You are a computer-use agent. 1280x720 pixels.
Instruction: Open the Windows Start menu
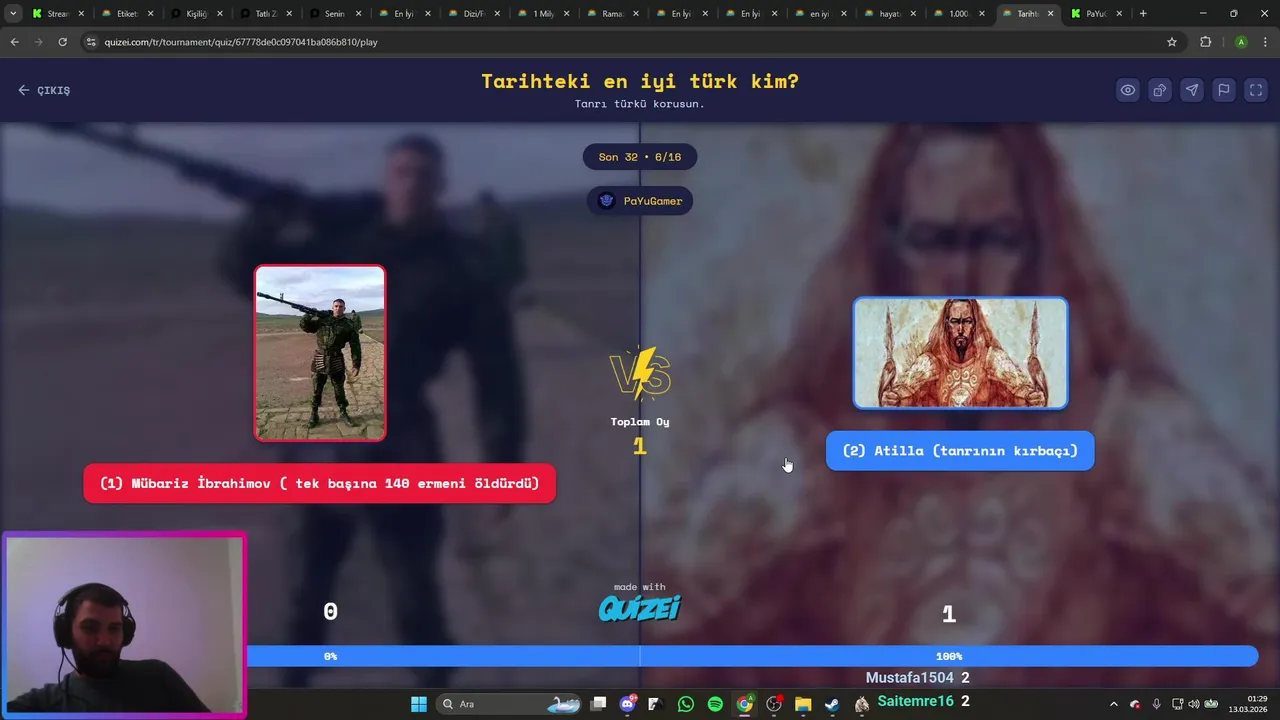coord(419,704)
